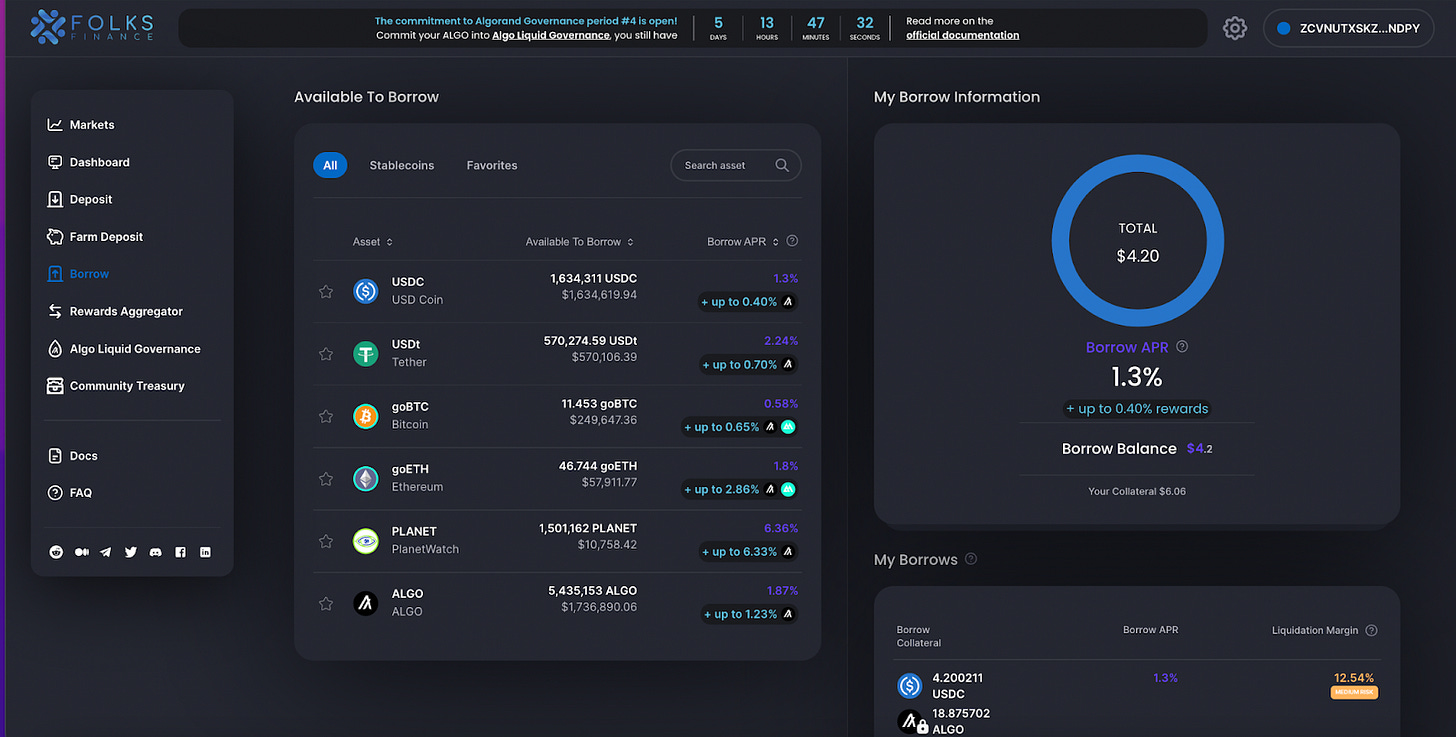Image resolution: width=1456 pixels, height=737 pixels.
Task: Click the MEDIUM RISK badge
Action: (x=1354, y=693)
